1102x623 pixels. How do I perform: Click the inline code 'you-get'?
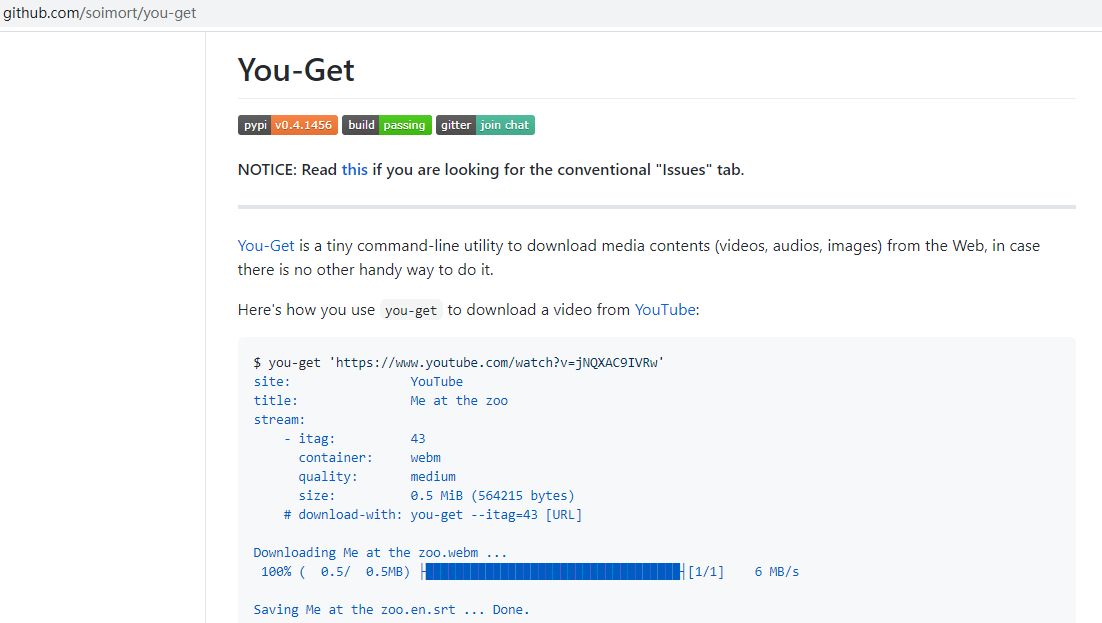pos(411,310)
